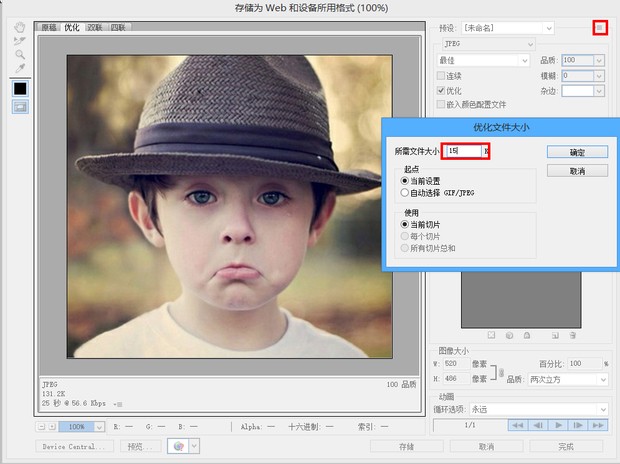Click the 百分比 percent field
The image size is (620, 464).
[x=585, y=364]
